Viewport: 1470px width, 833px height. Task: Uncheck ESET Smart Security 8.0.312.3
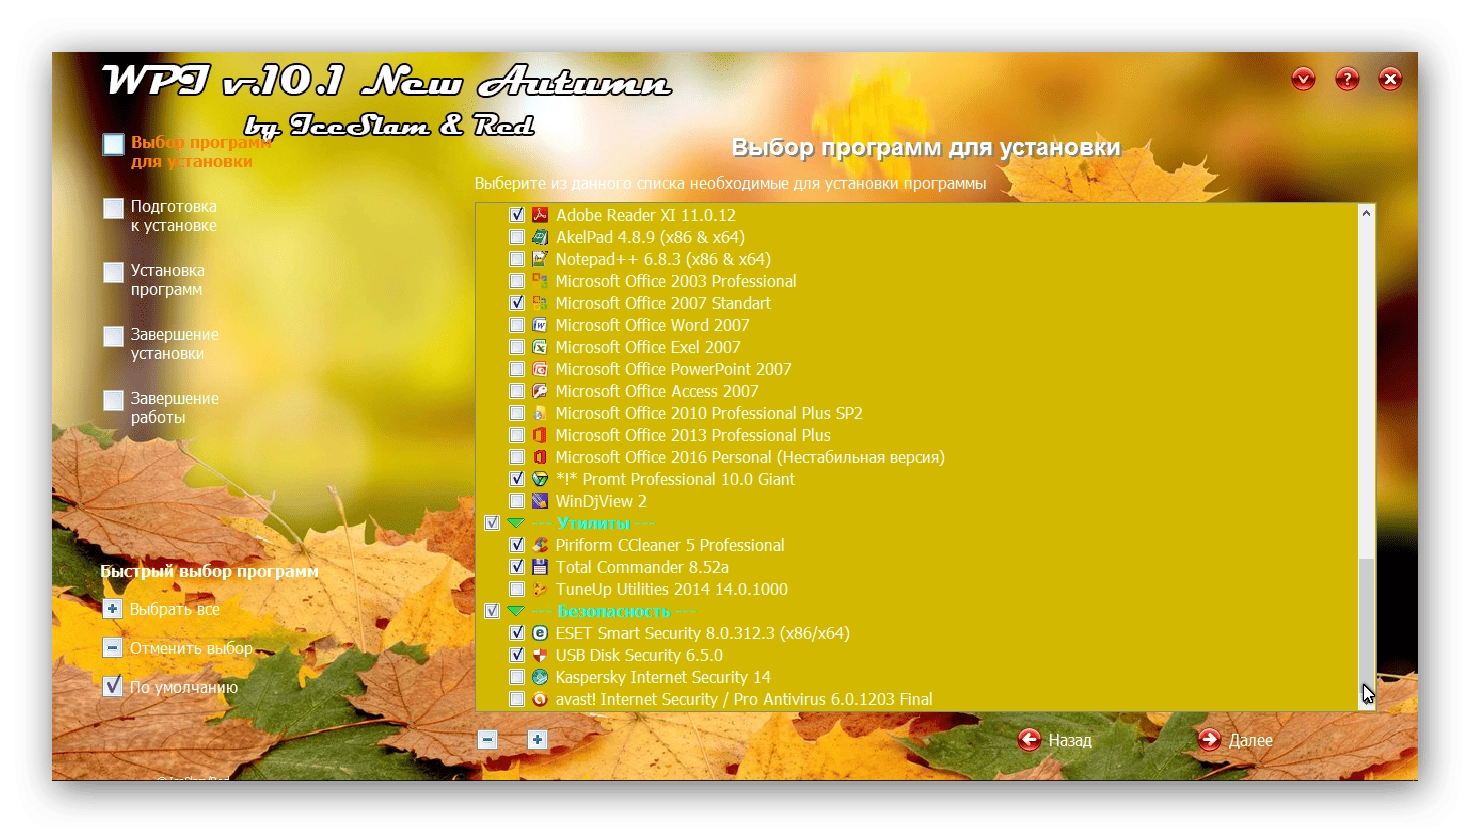coord(517,633)
